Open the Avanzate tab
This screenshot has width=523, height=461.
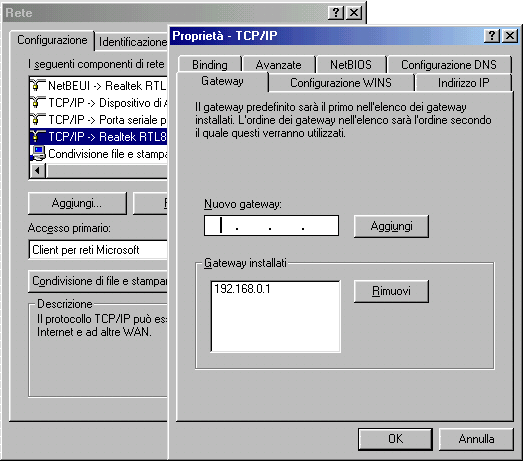[x=279, y=65]
